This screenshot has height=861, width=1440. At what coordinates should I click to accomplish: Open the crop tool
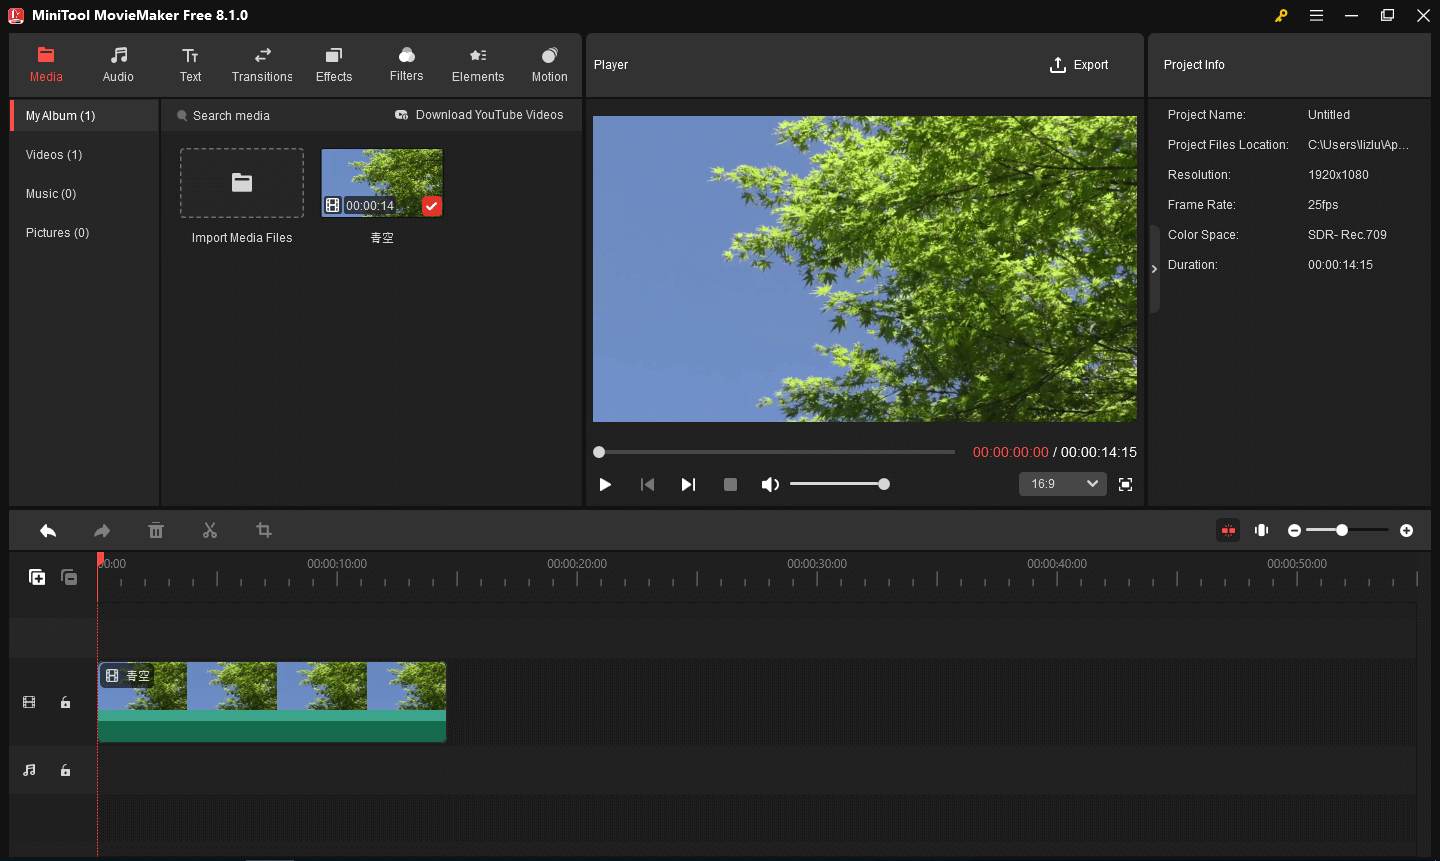264,531
